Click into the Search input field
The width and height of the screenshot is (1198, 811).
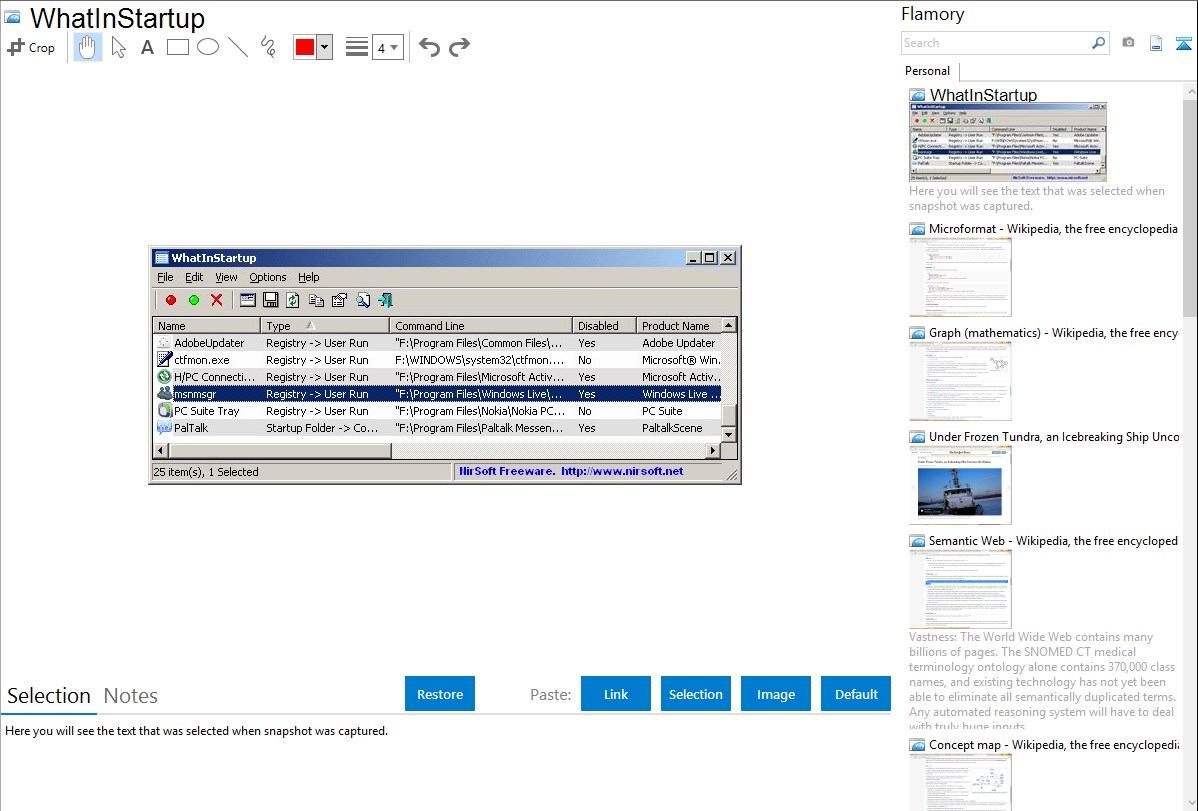pos(994,43)
